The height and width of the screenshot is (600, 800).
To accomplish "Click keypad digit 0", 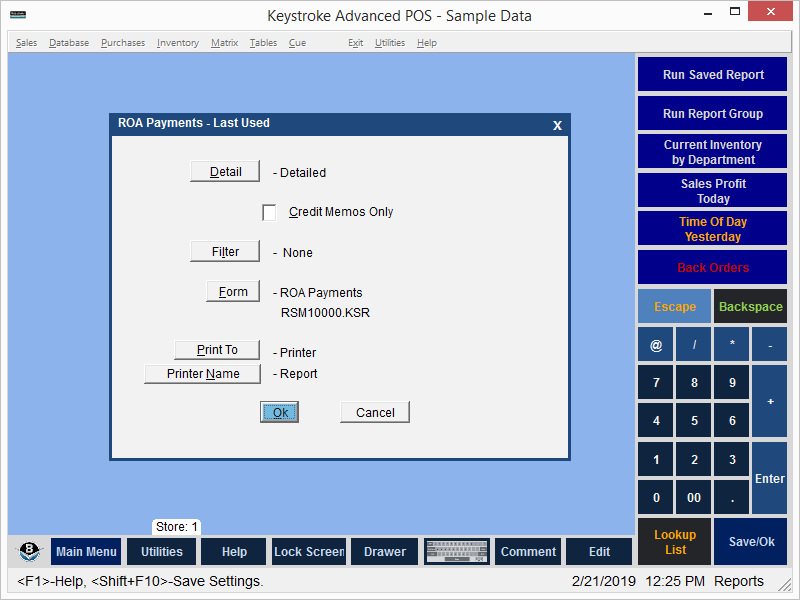I will click(x=656, y=497).
